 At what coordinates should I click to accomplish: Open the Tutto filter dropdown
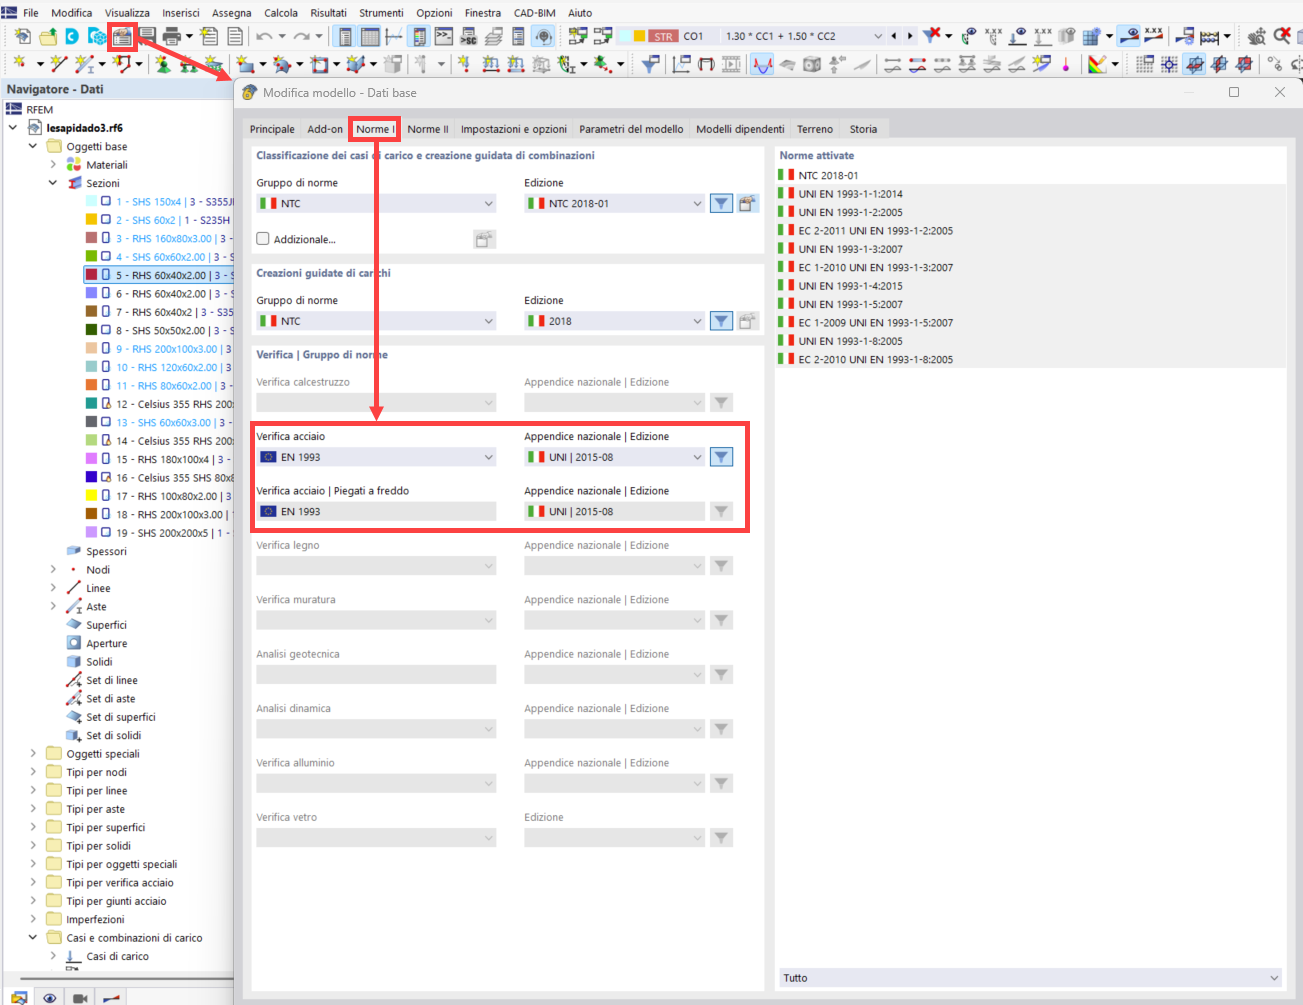[x=1030, y=978]
